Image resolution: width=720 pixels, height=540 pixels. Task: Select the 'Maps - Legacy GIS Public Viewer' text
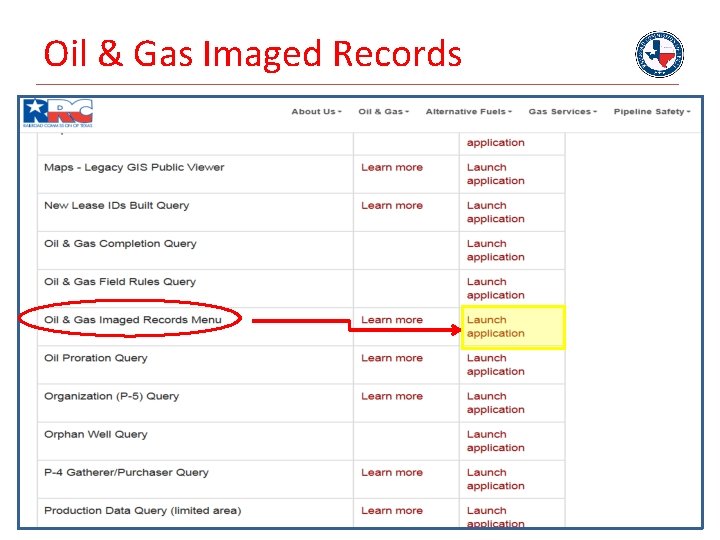pyautogui.click(x=134, y=168)
